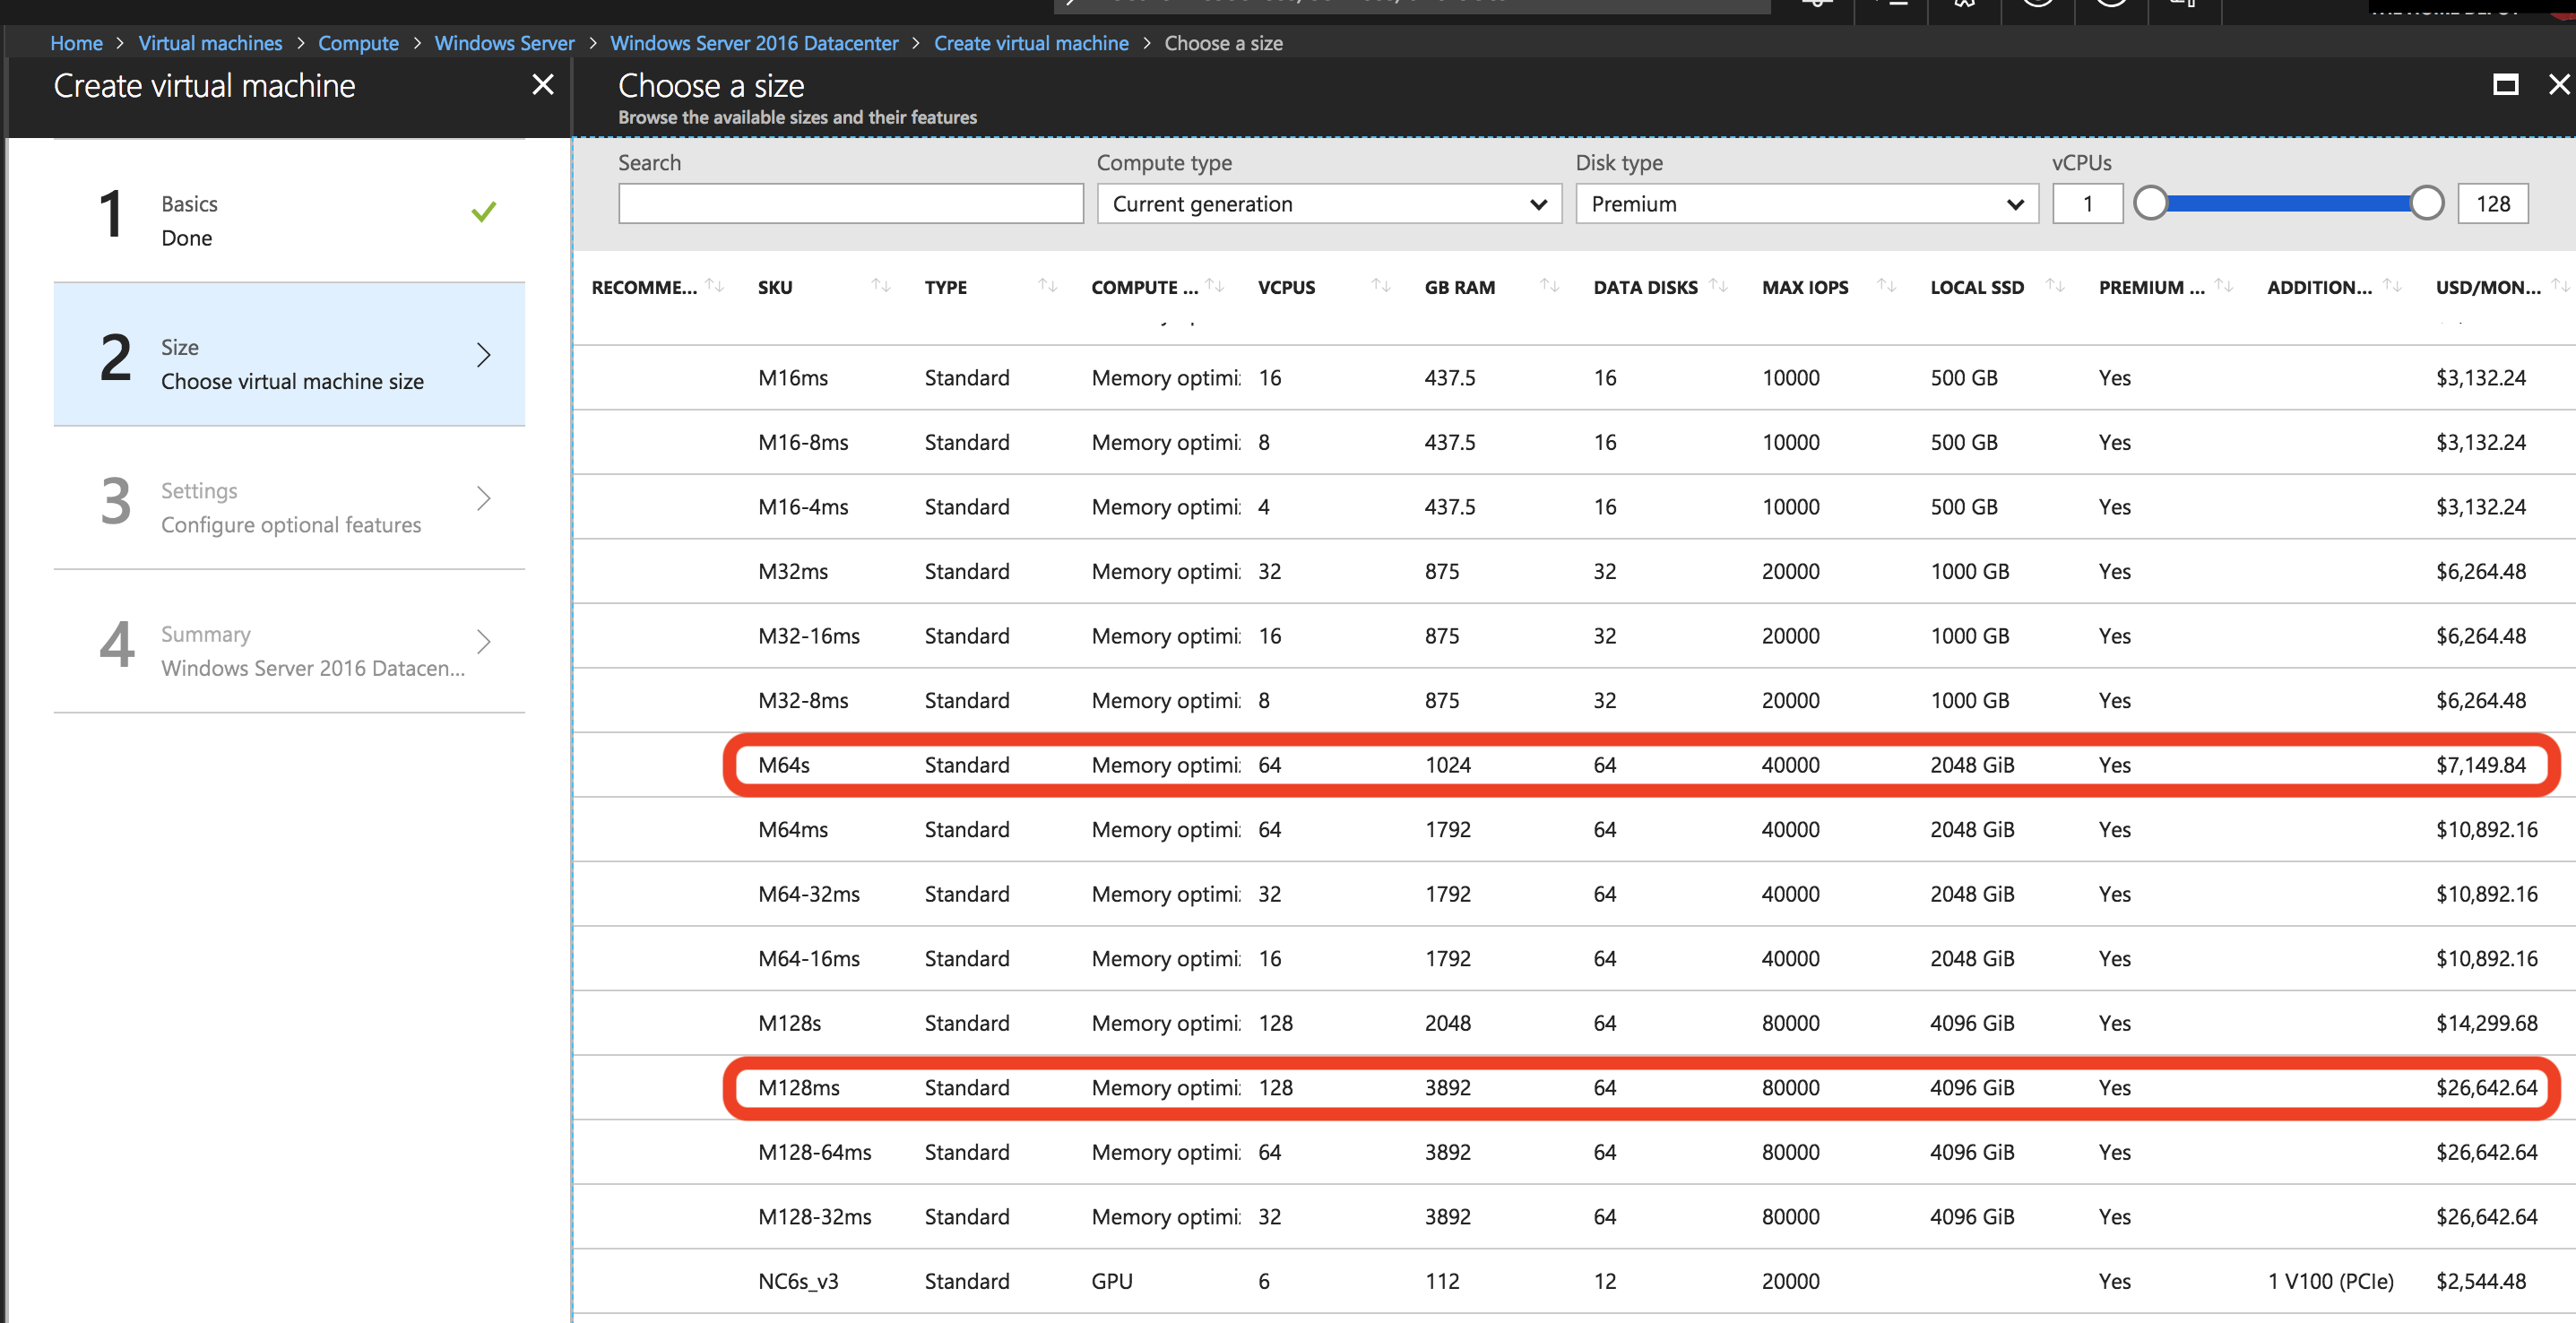Go to Create virtual machine breadcrumb
The width and height of the screenshot is (2576, 1323).
[x=1031, y=43]
